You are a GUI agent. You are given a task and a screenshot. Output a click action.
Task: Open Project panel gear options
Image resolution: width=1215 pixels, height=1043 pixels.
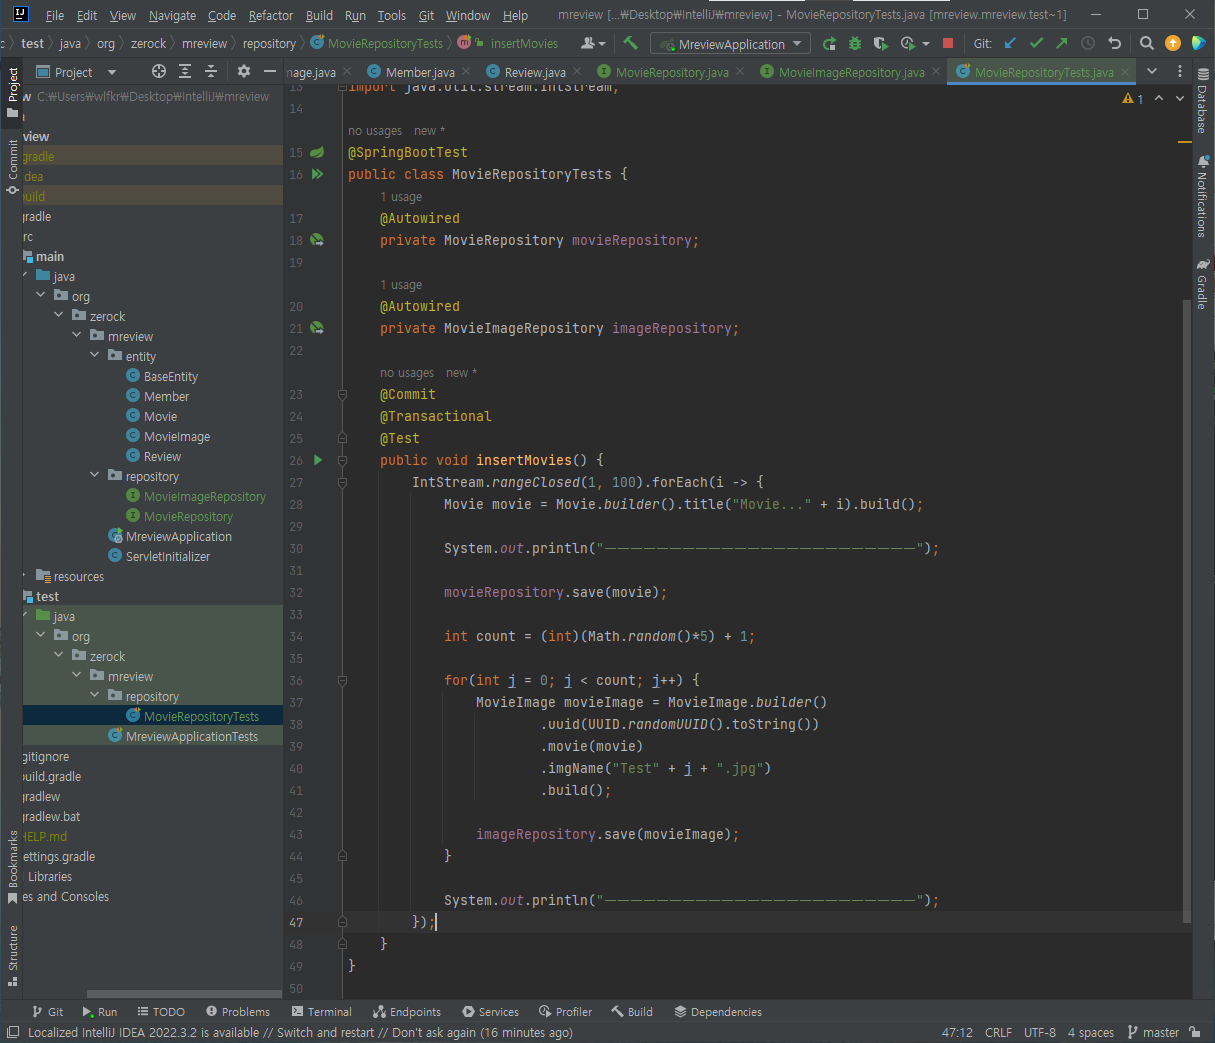[x=244, y=71]
